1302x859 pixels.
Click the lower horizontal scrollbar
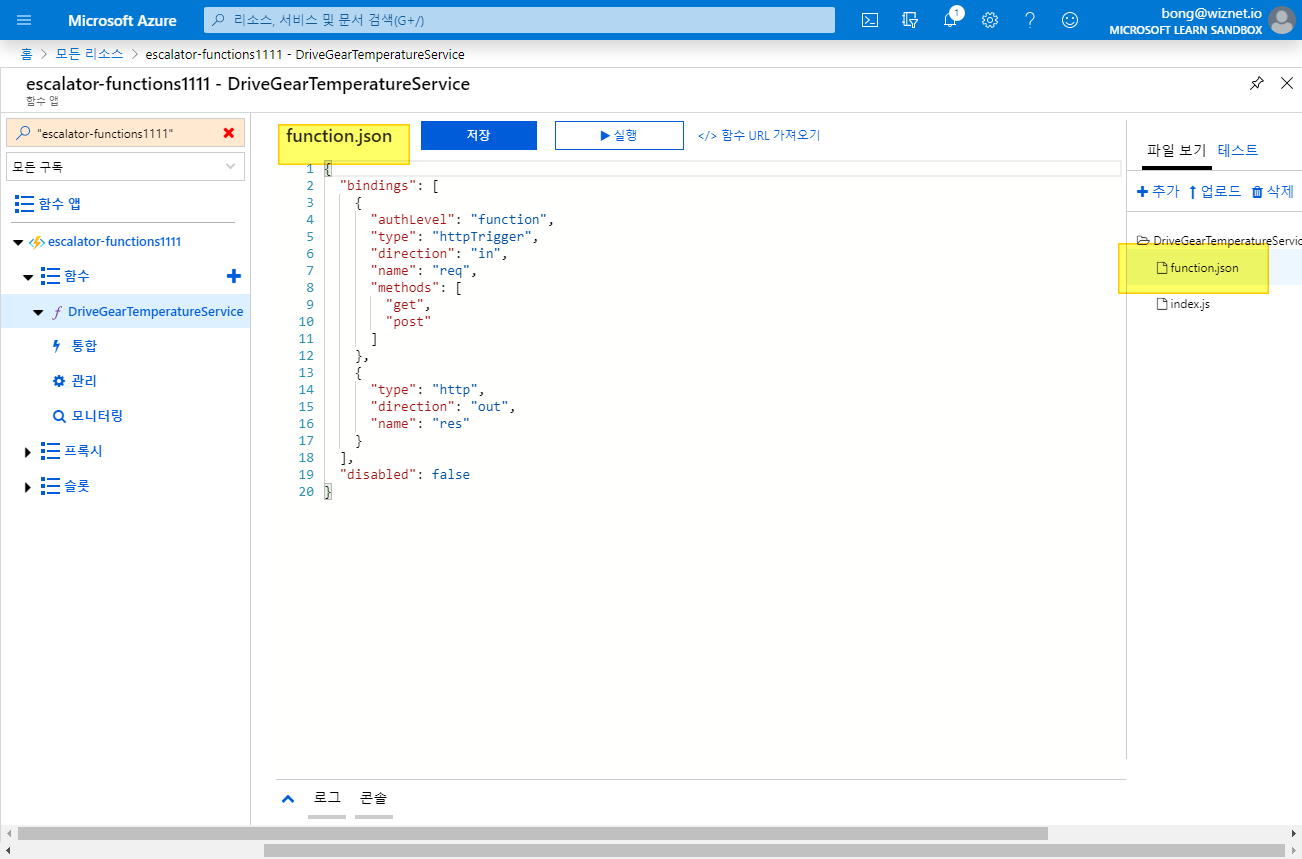[x=774, y=850]
